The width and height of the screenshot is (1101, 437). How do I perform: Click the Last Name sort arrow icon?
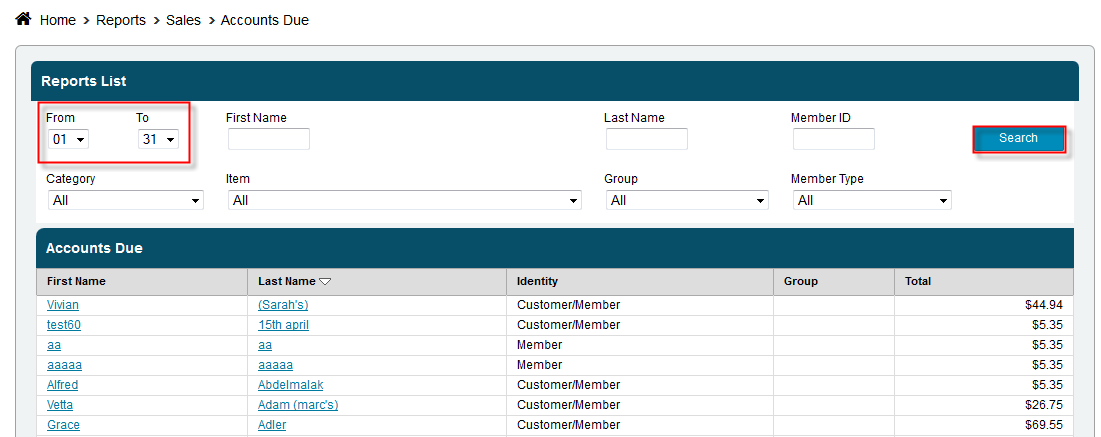(325, 282)
